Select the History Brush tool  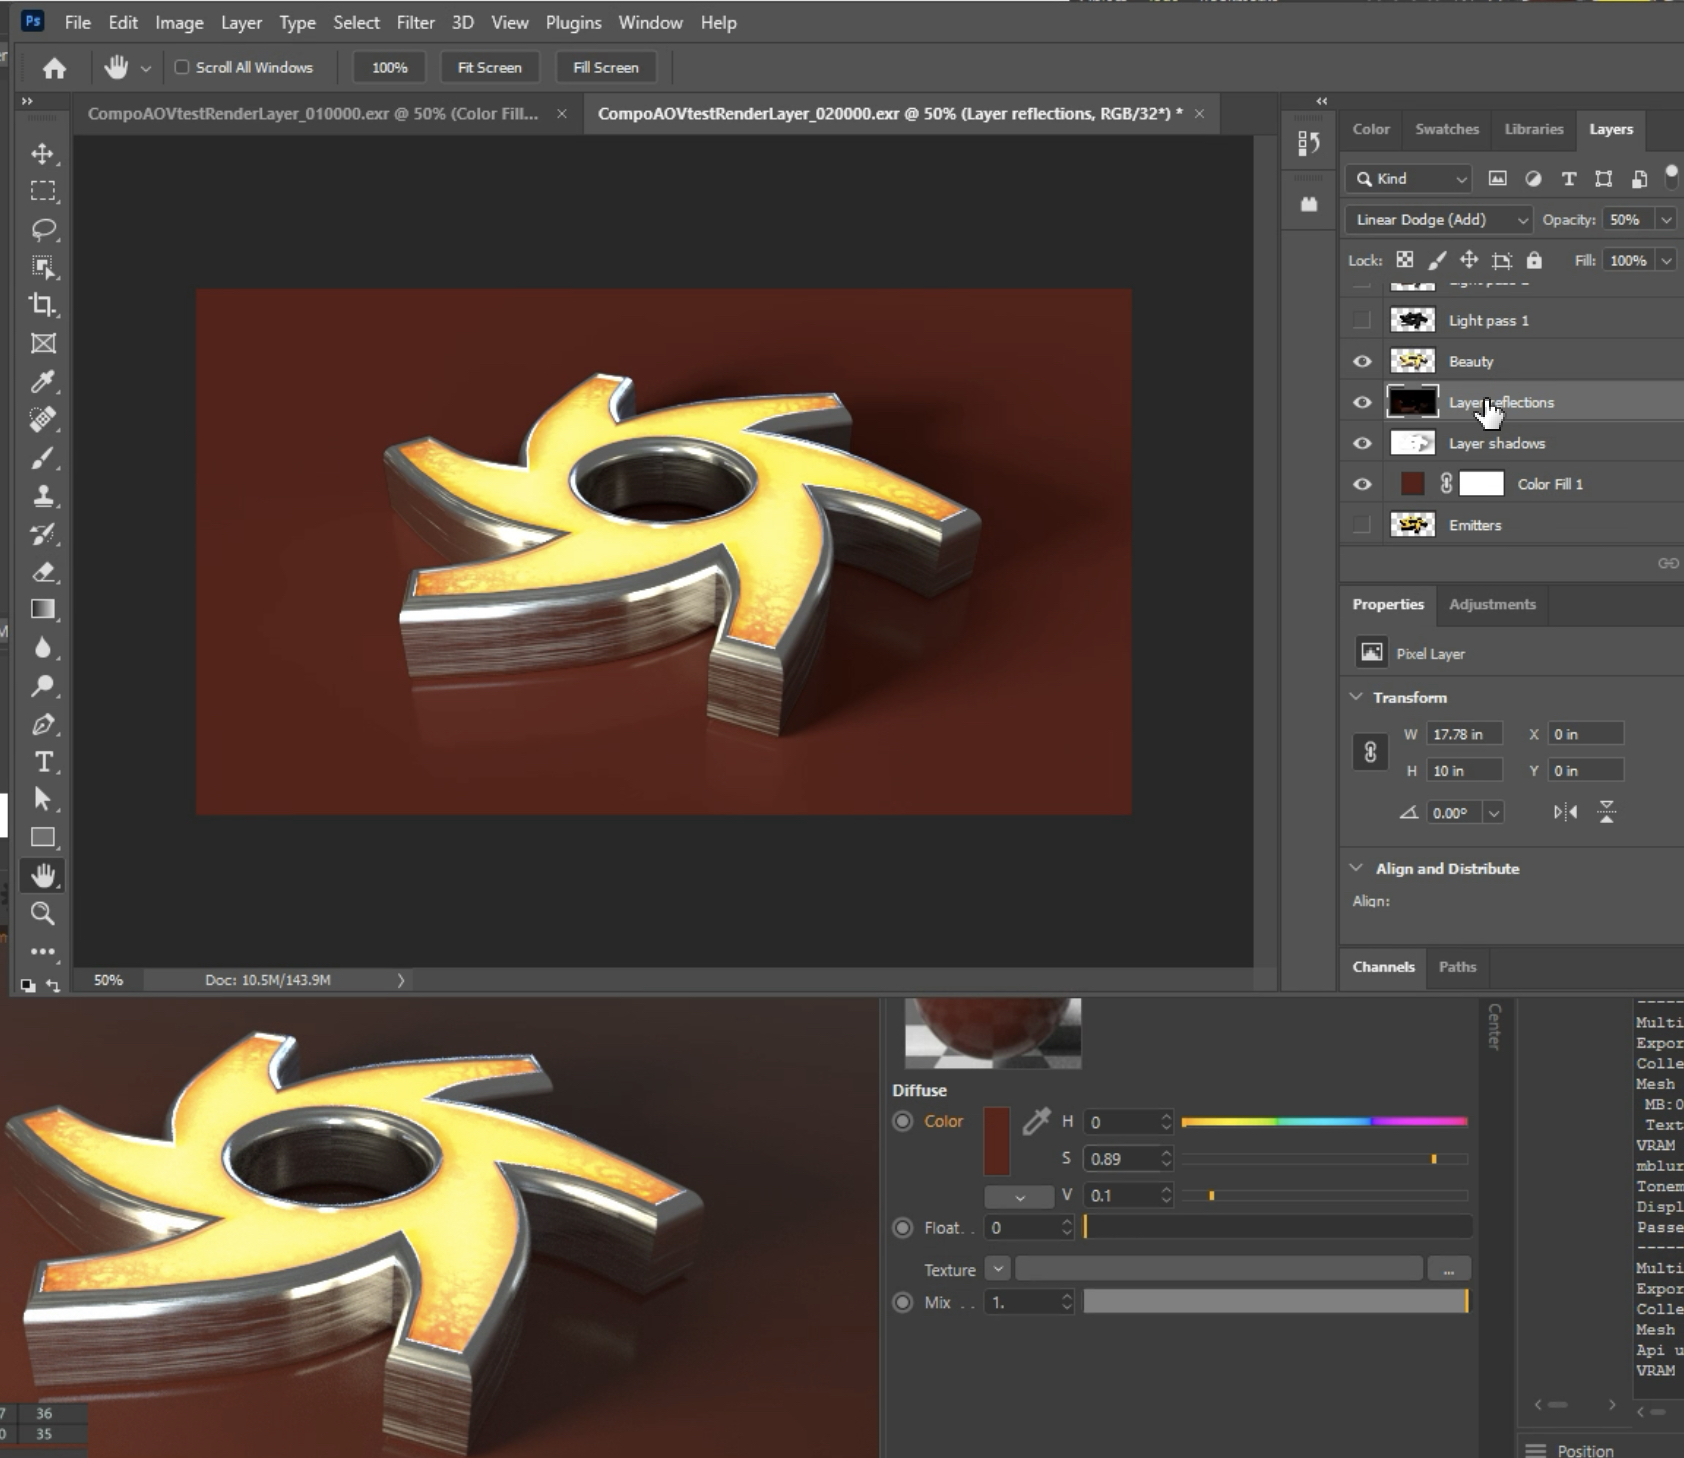click(42, 533)
